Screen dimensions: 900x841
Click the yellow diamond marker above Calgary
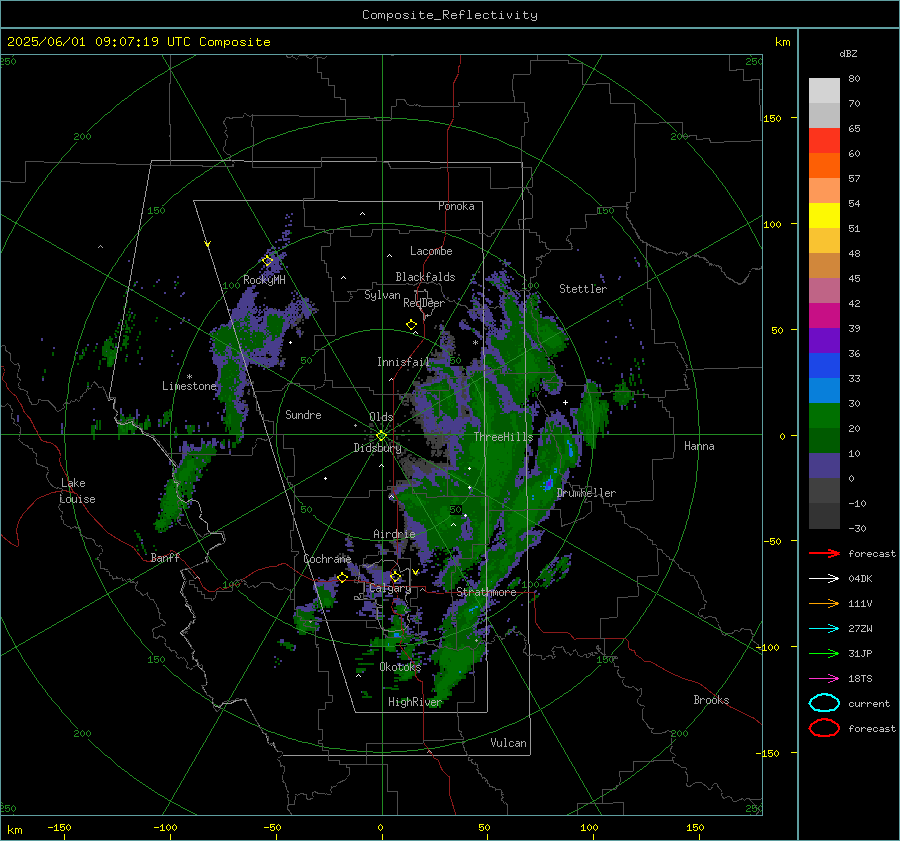pyautogui.click(x=395, y=576)
